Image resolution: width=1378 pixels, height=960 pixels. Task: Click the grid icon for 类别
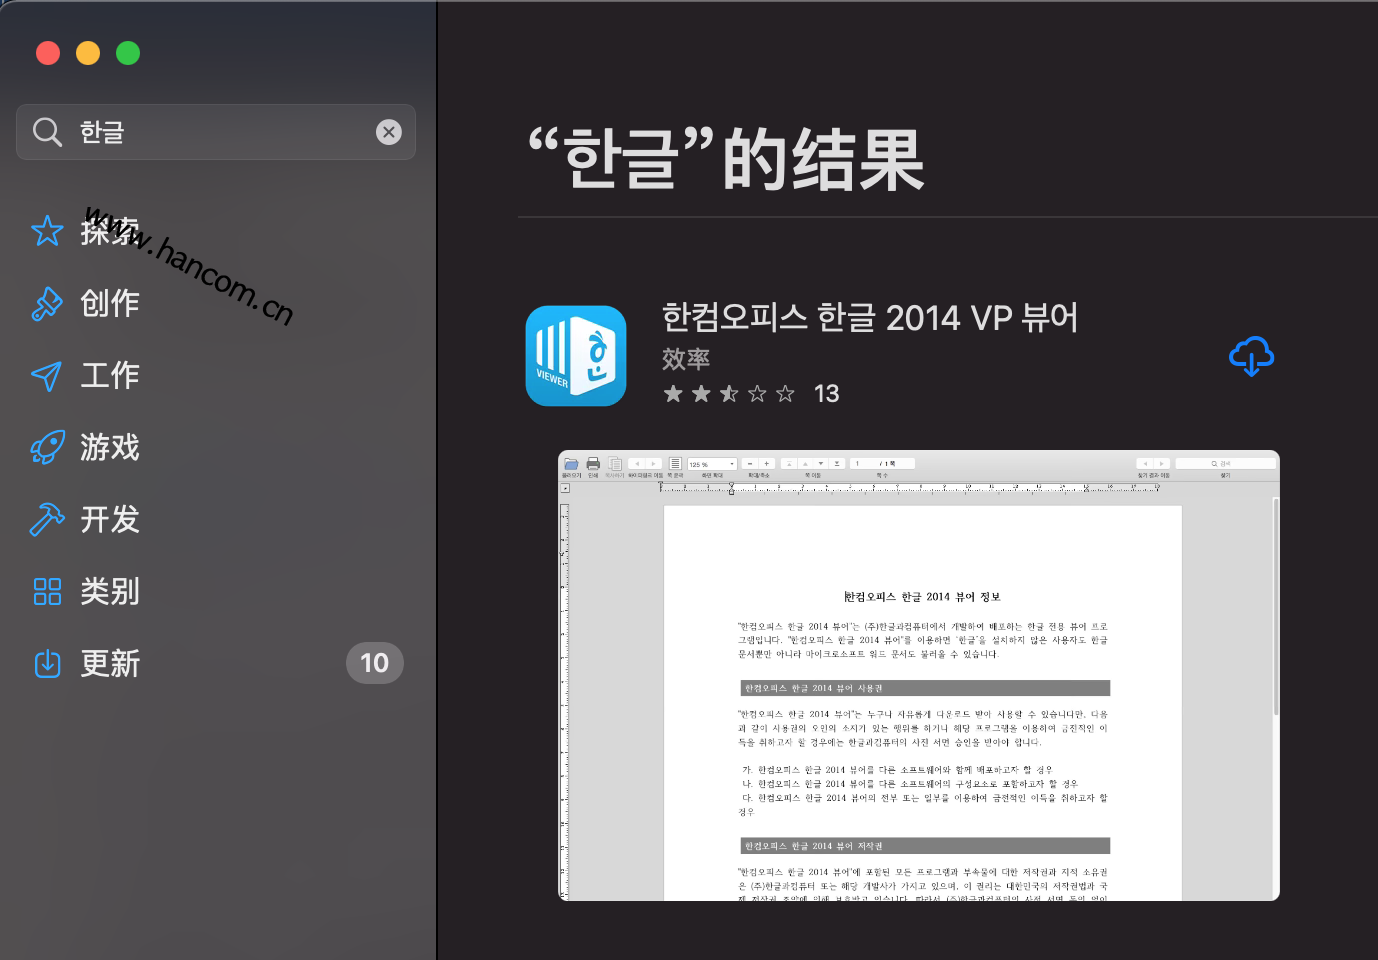click(x=47, y=591)
